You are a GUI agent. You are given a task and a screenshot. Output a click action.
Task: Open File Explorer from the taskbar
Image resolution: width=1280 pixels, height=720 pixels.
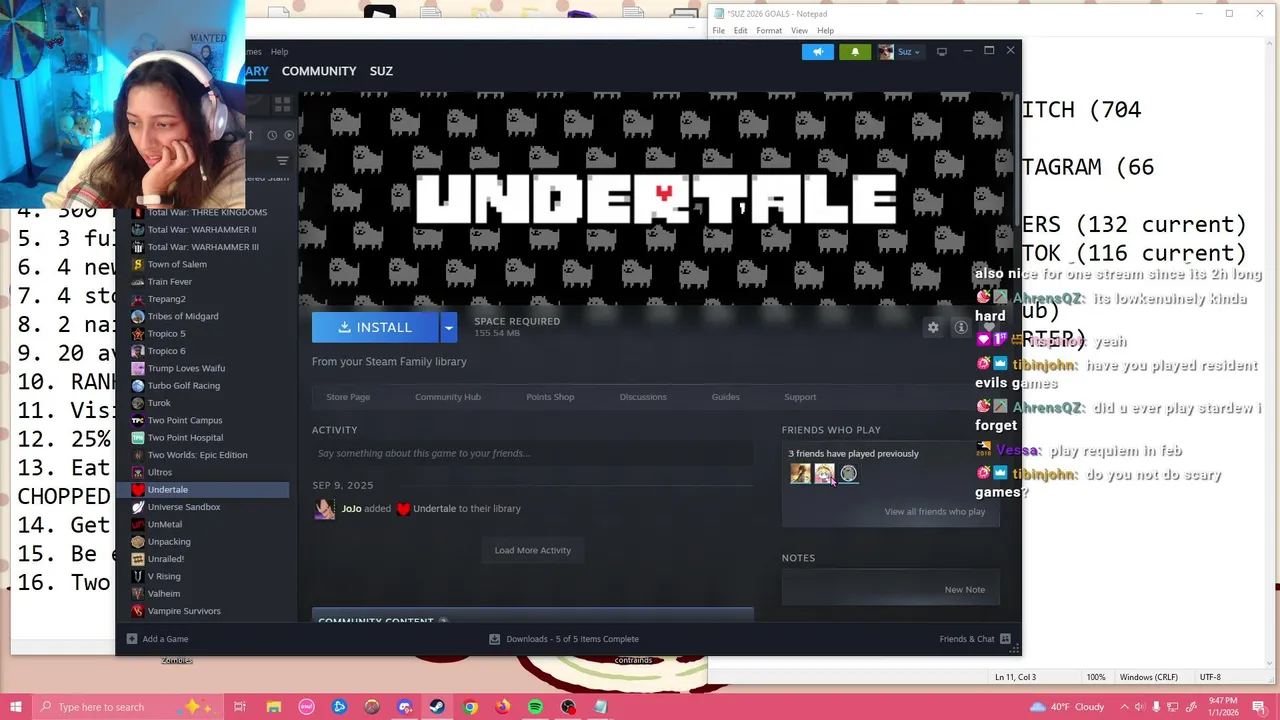pyautogui.click(x=273, y=707)
